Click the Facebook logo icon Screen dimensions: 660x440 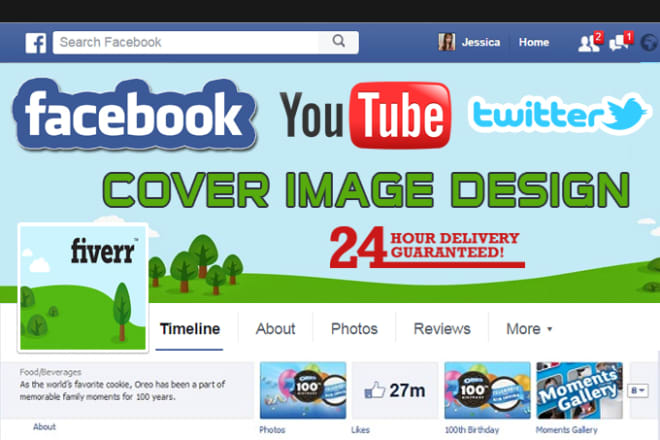36,43
